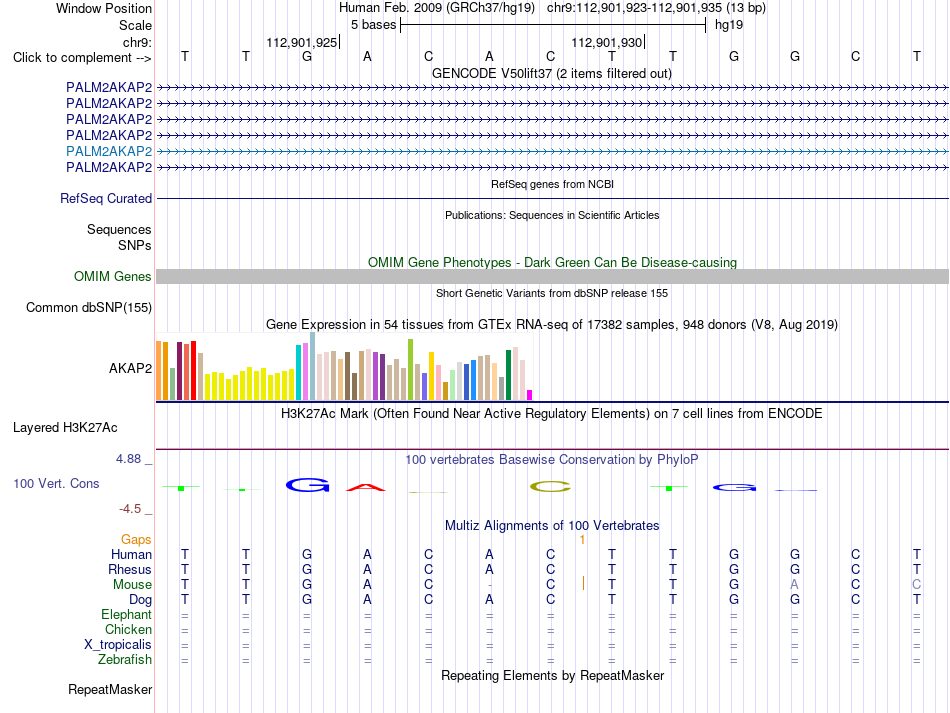Click the X_tropicalis species label
The height and width of the screenshot is (713, 950).
pos(118,645)
